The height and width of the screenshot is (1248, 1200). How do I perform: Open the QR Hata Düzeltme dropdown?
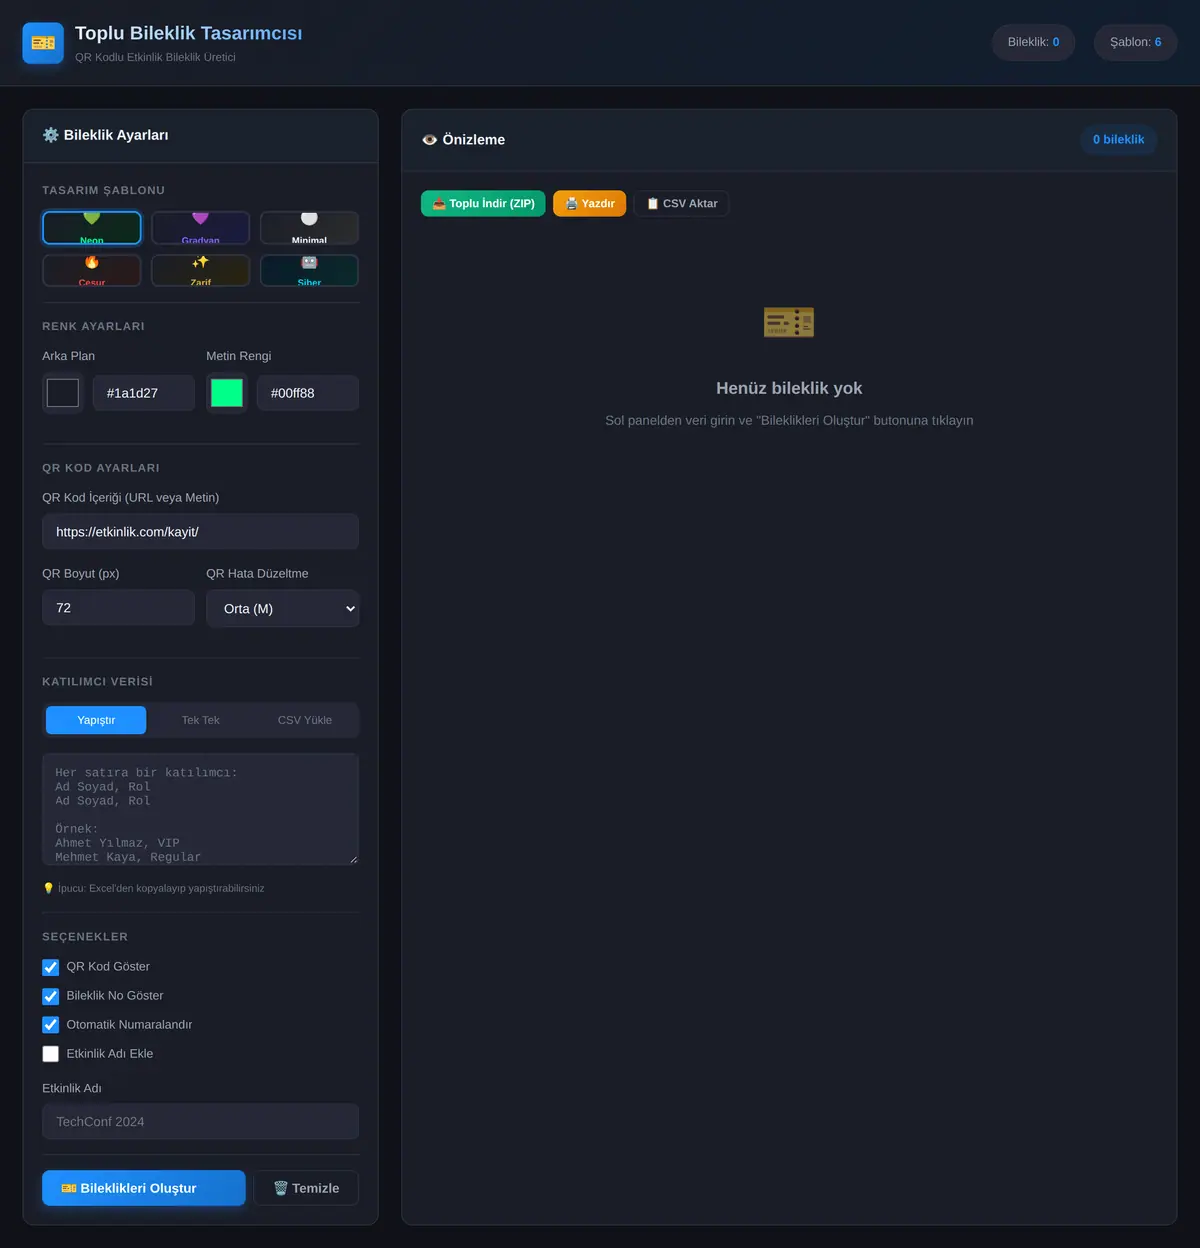coord(283,608)
